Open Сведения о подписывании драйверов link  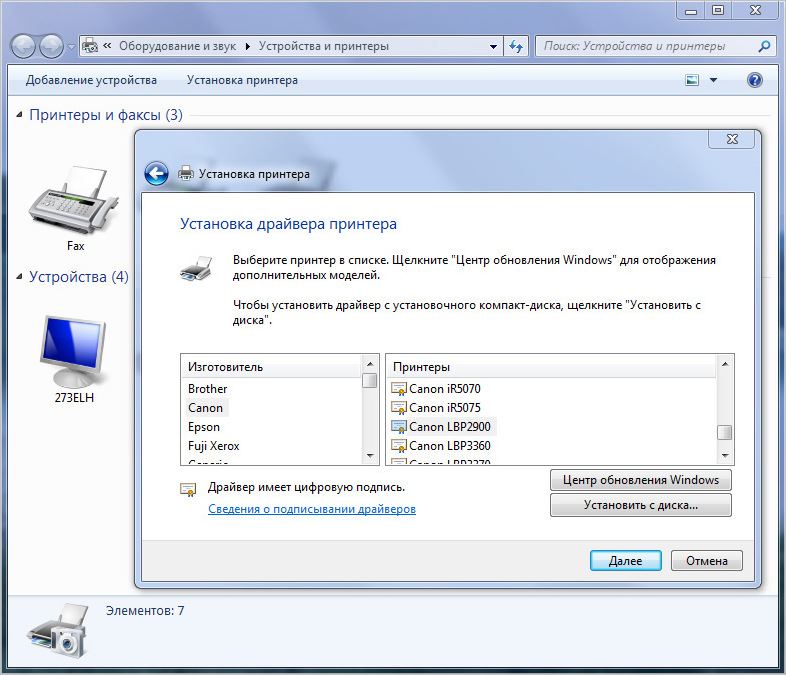coord(311,509)
